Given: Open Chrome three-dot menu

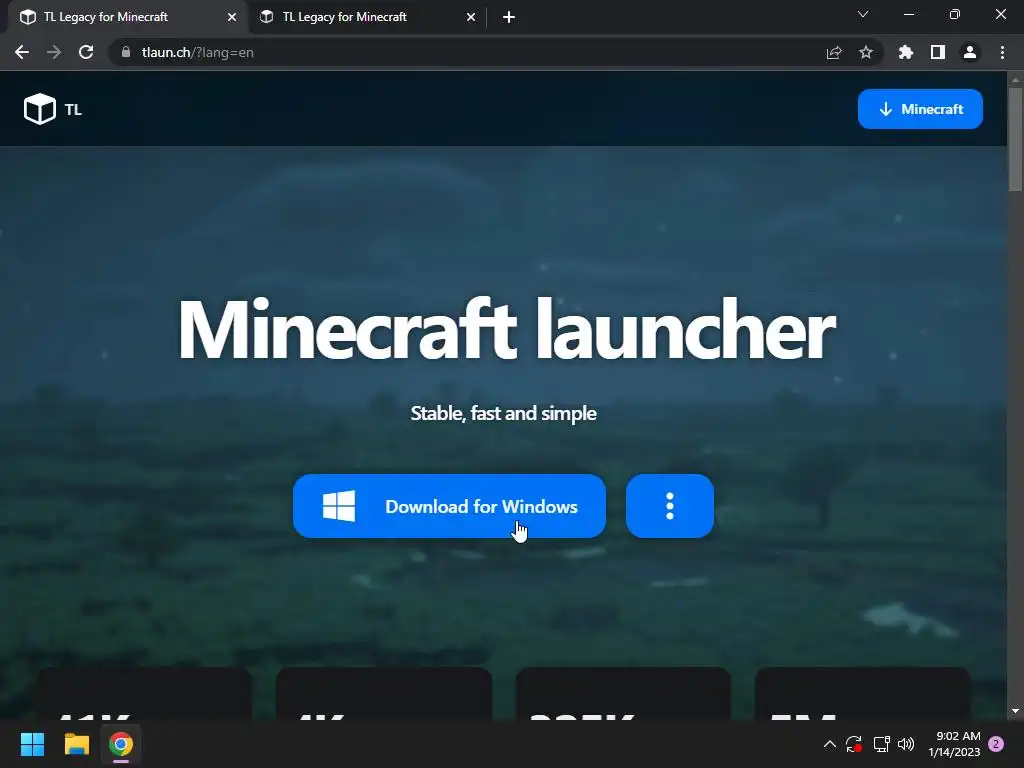Looking at the screenshot, I should click(1002, 52).
